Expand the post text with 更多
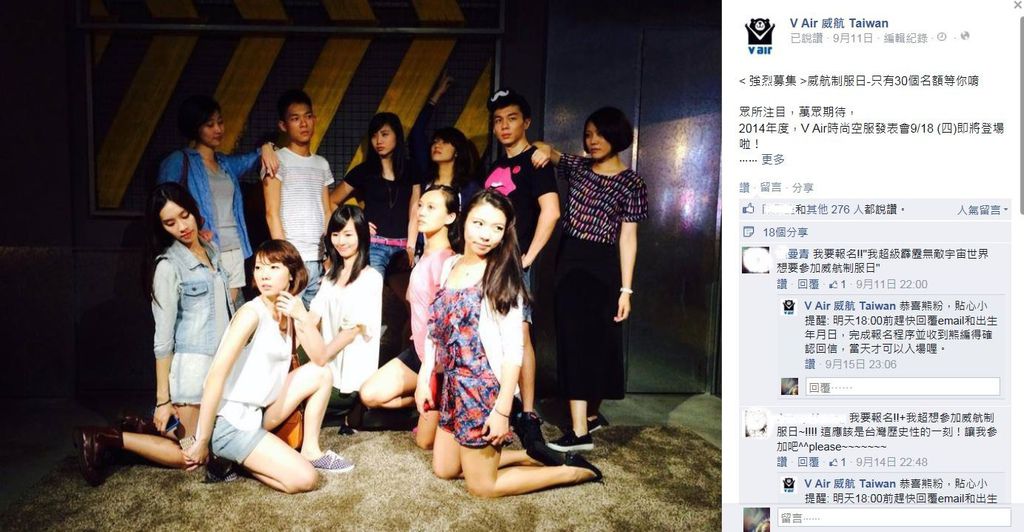The width and height of the screenshot is (1024, 532). (773, 159)
